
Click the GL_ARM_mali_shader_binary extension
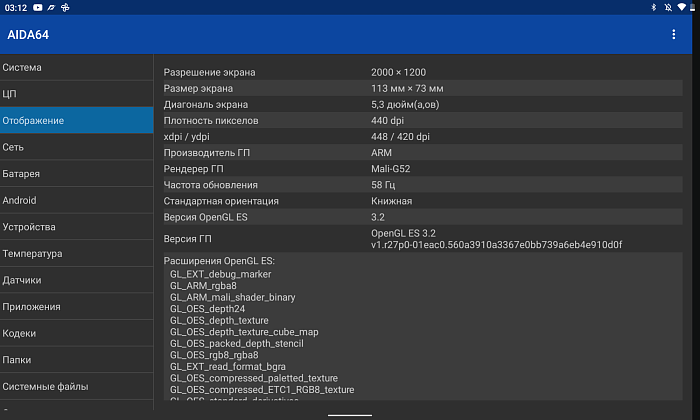233,297
